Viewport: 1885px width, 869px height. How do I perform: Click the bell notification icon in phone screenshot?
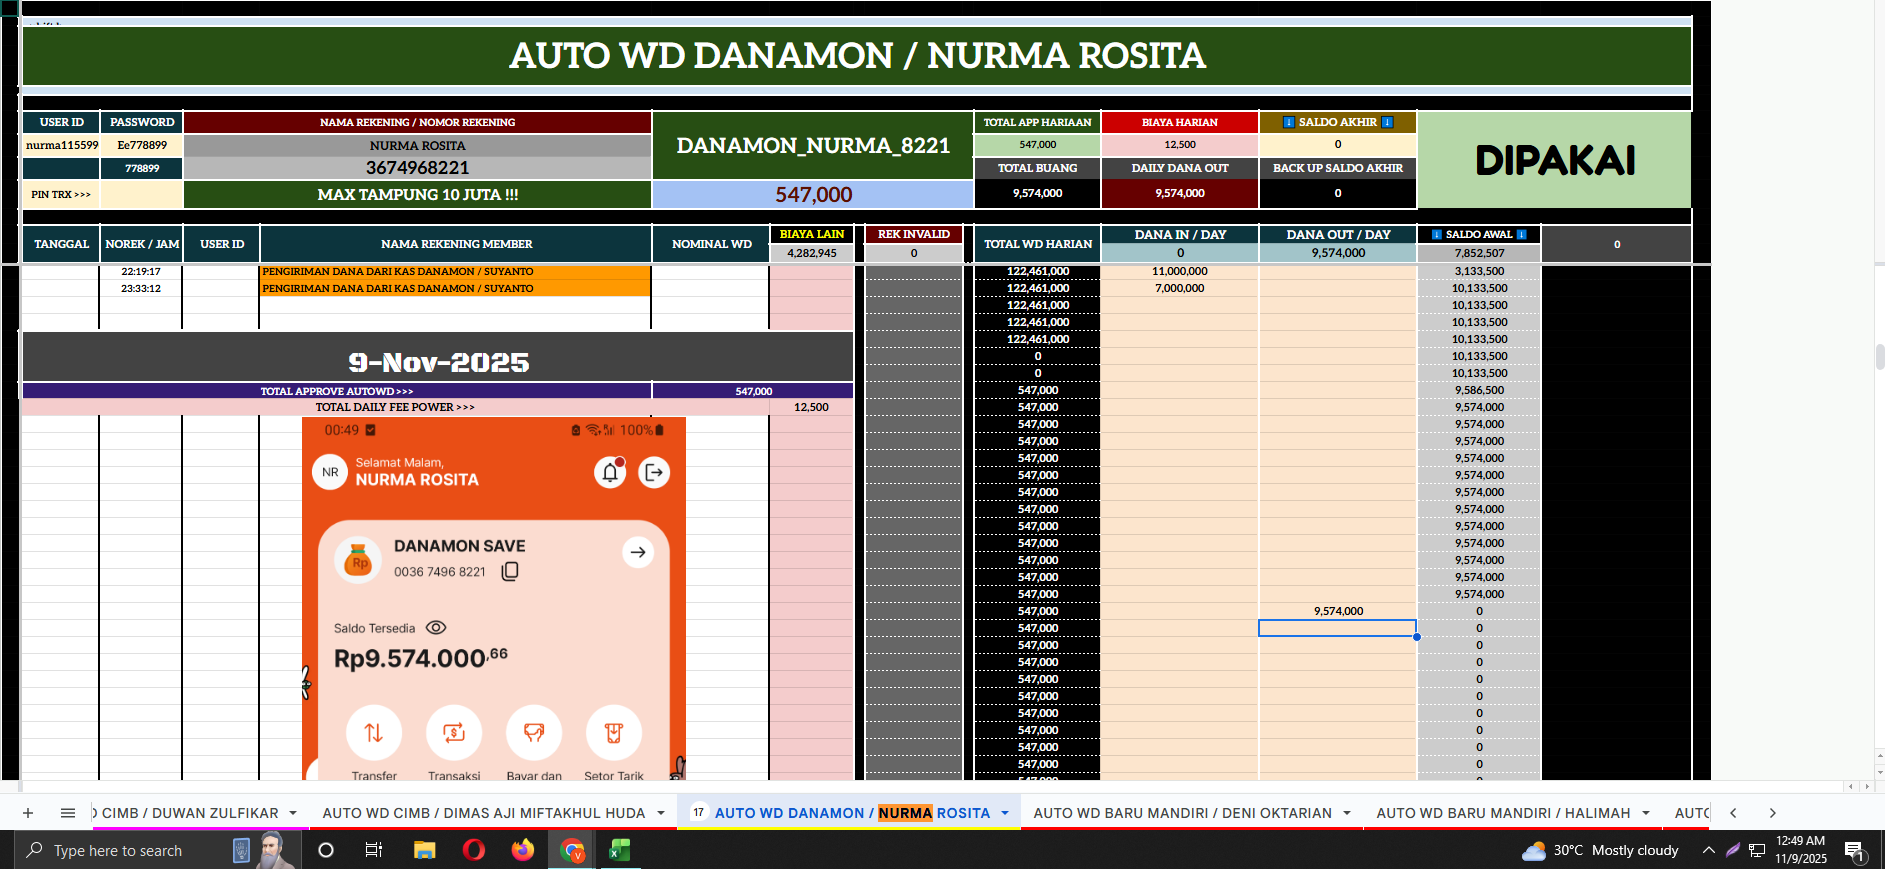click(x=610, y=472)
